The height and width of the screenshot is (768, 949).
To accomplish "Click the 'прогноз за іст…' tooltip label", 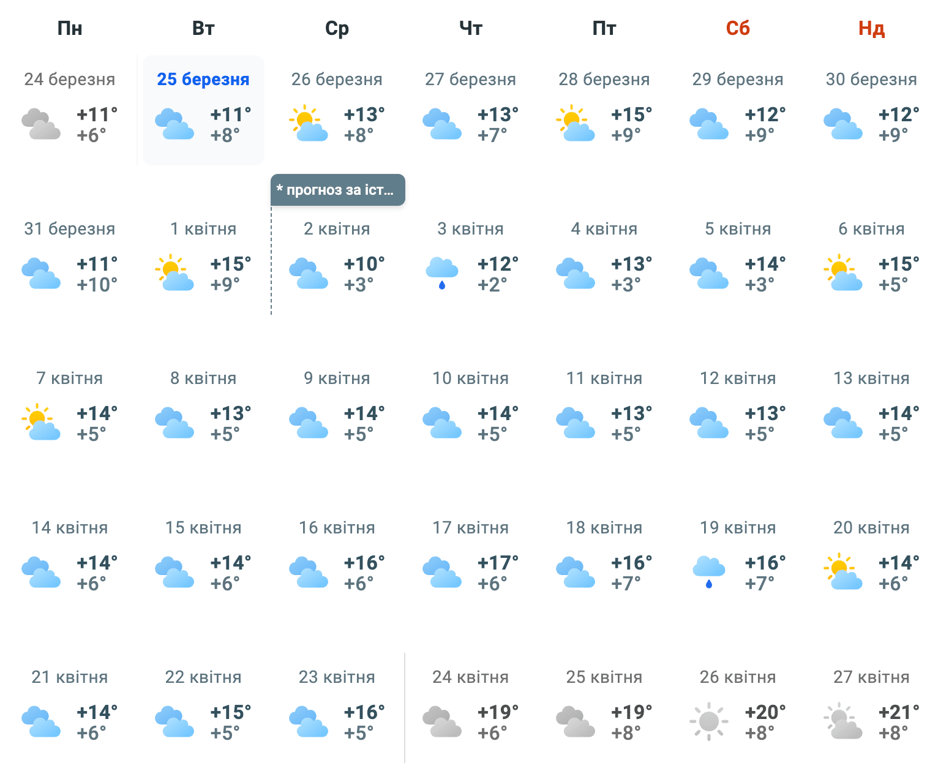I will pyautogui.click(x=337, y=190).
